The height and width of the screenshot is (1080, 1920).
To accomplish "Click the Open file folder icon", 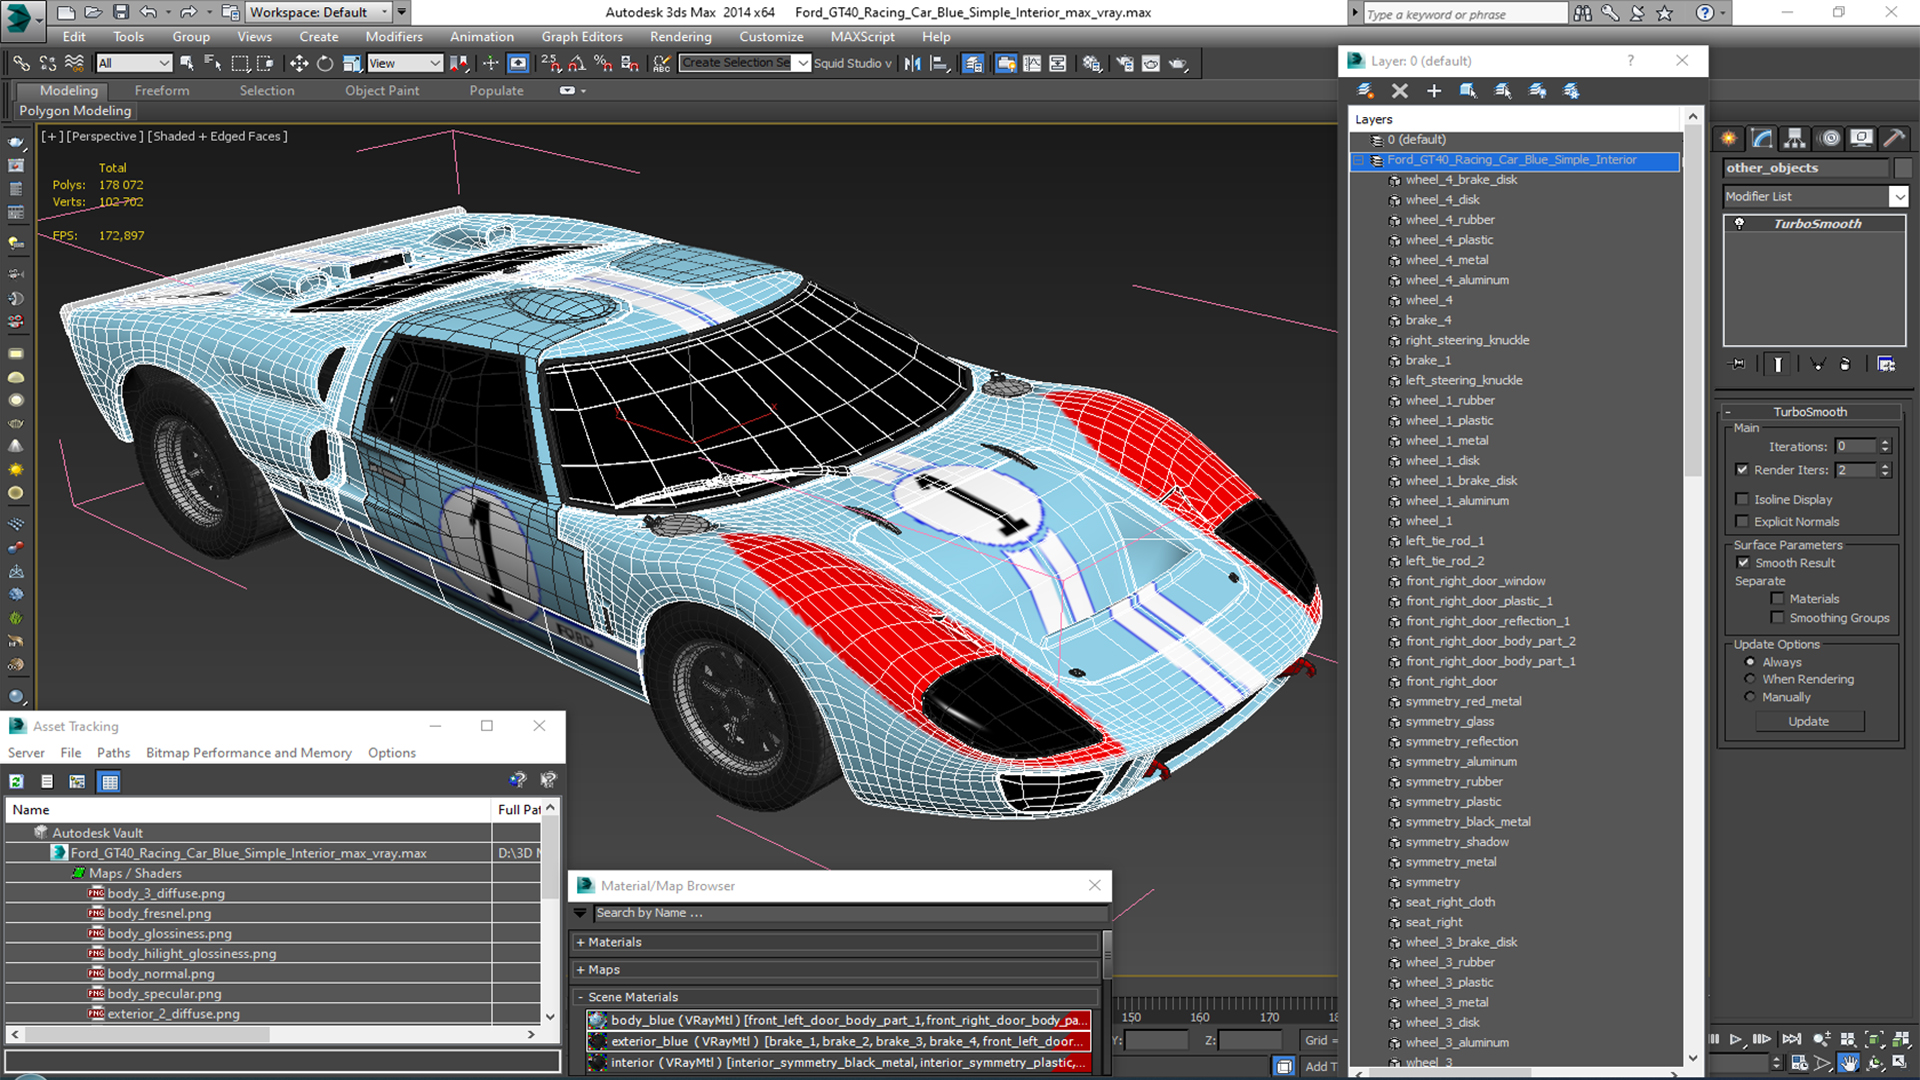I will (93, 12).
